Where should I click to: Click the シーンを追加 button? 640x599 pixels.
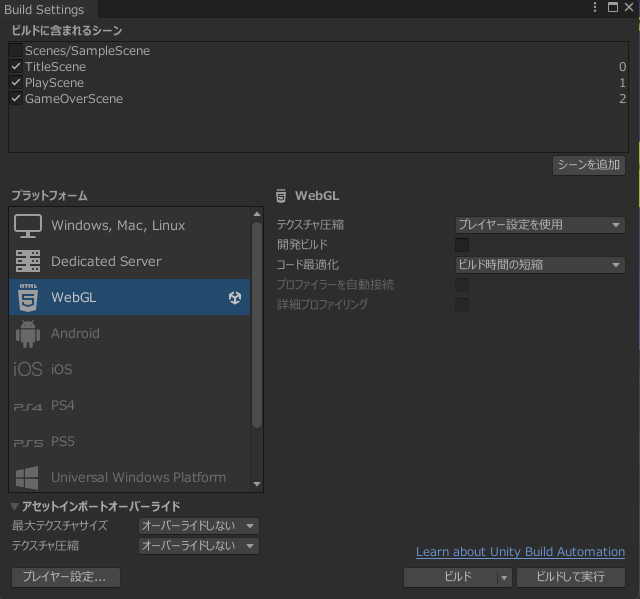tap(589, 165)
